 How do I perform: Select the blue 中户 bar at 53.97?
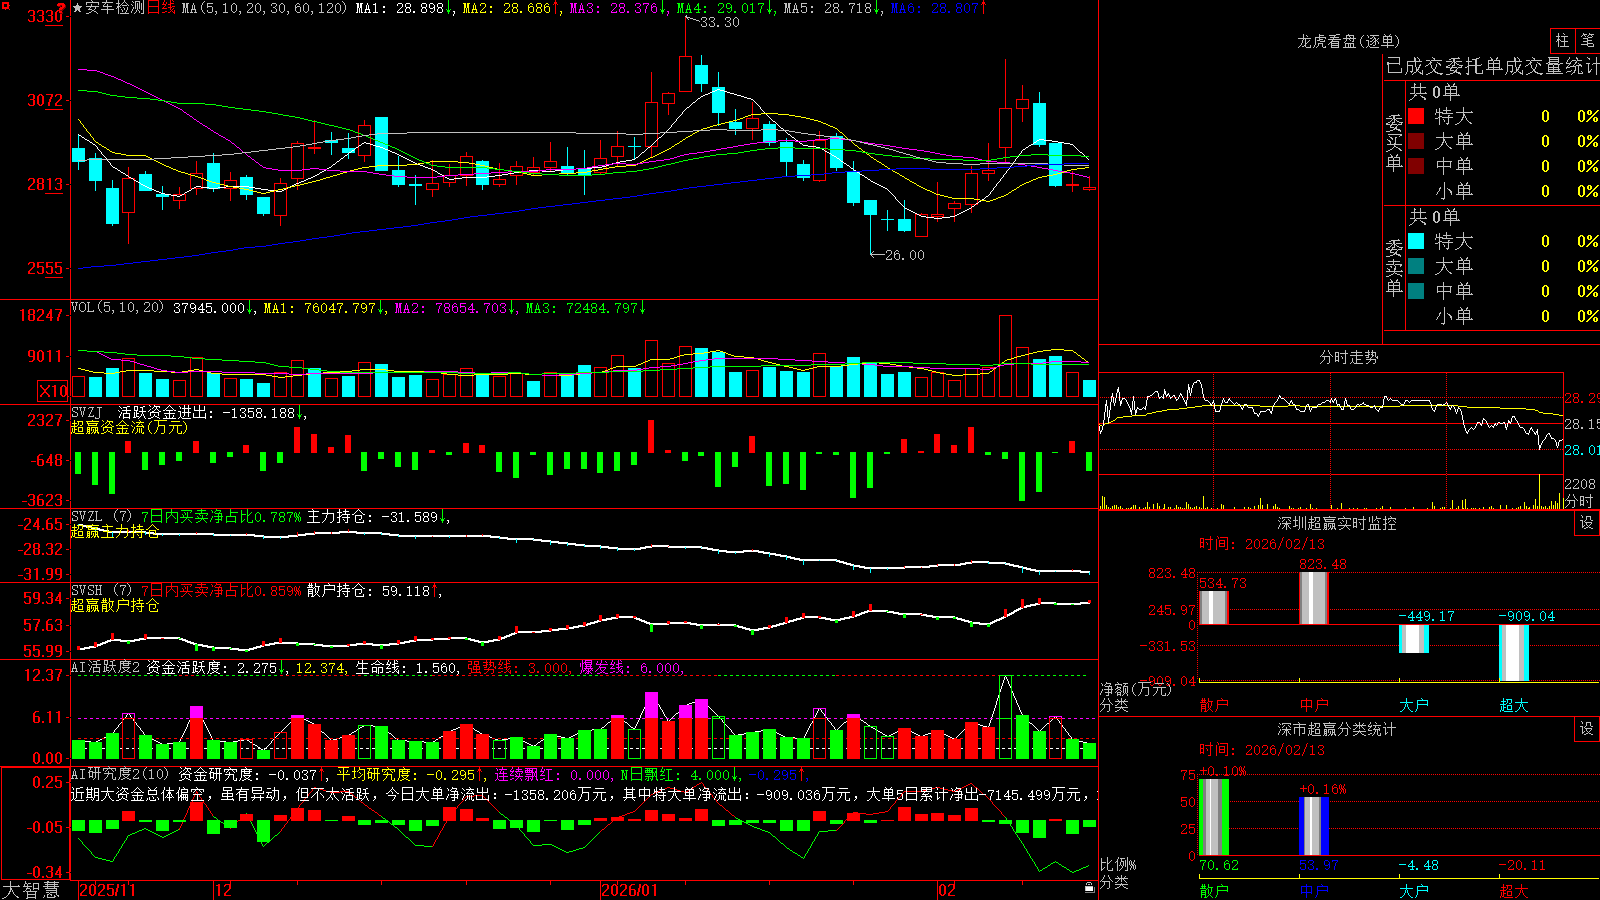tap(1313, 826)
